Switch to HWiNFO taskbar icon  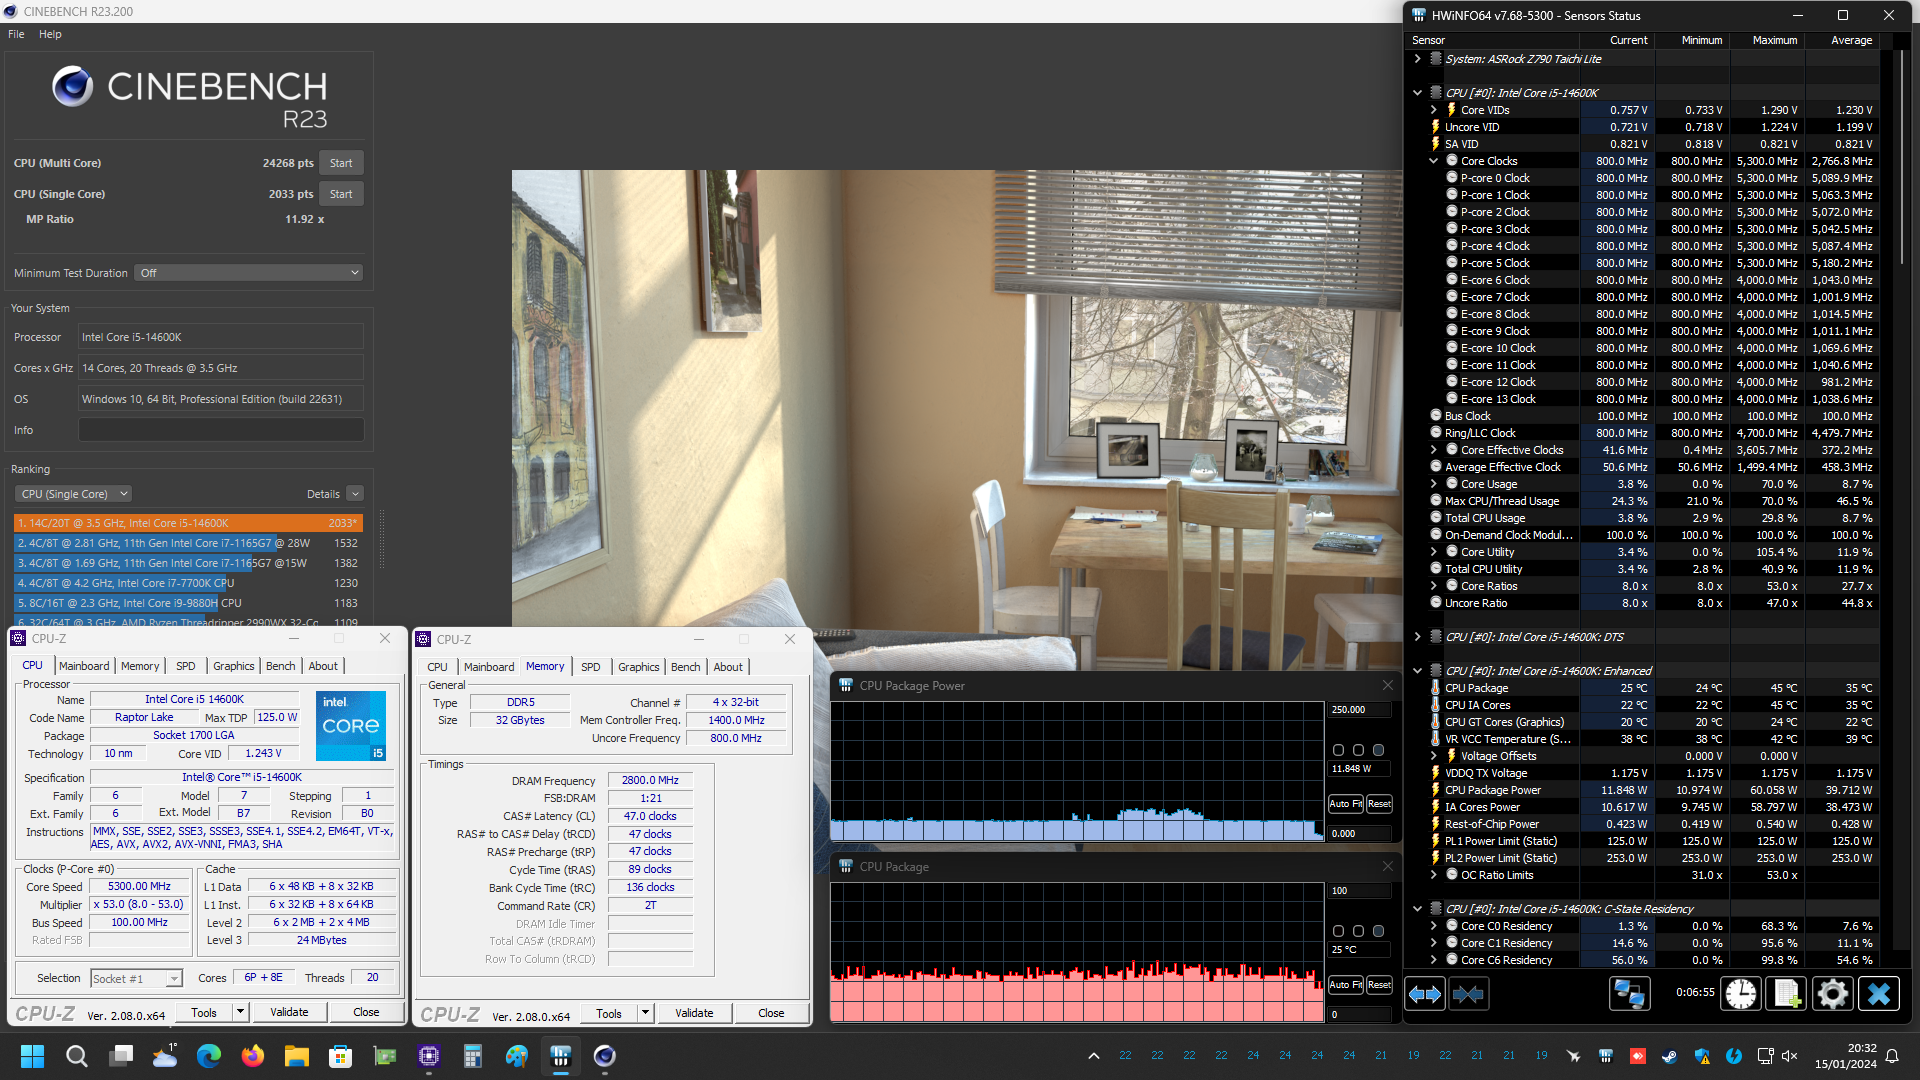(x=561, y=1056)
